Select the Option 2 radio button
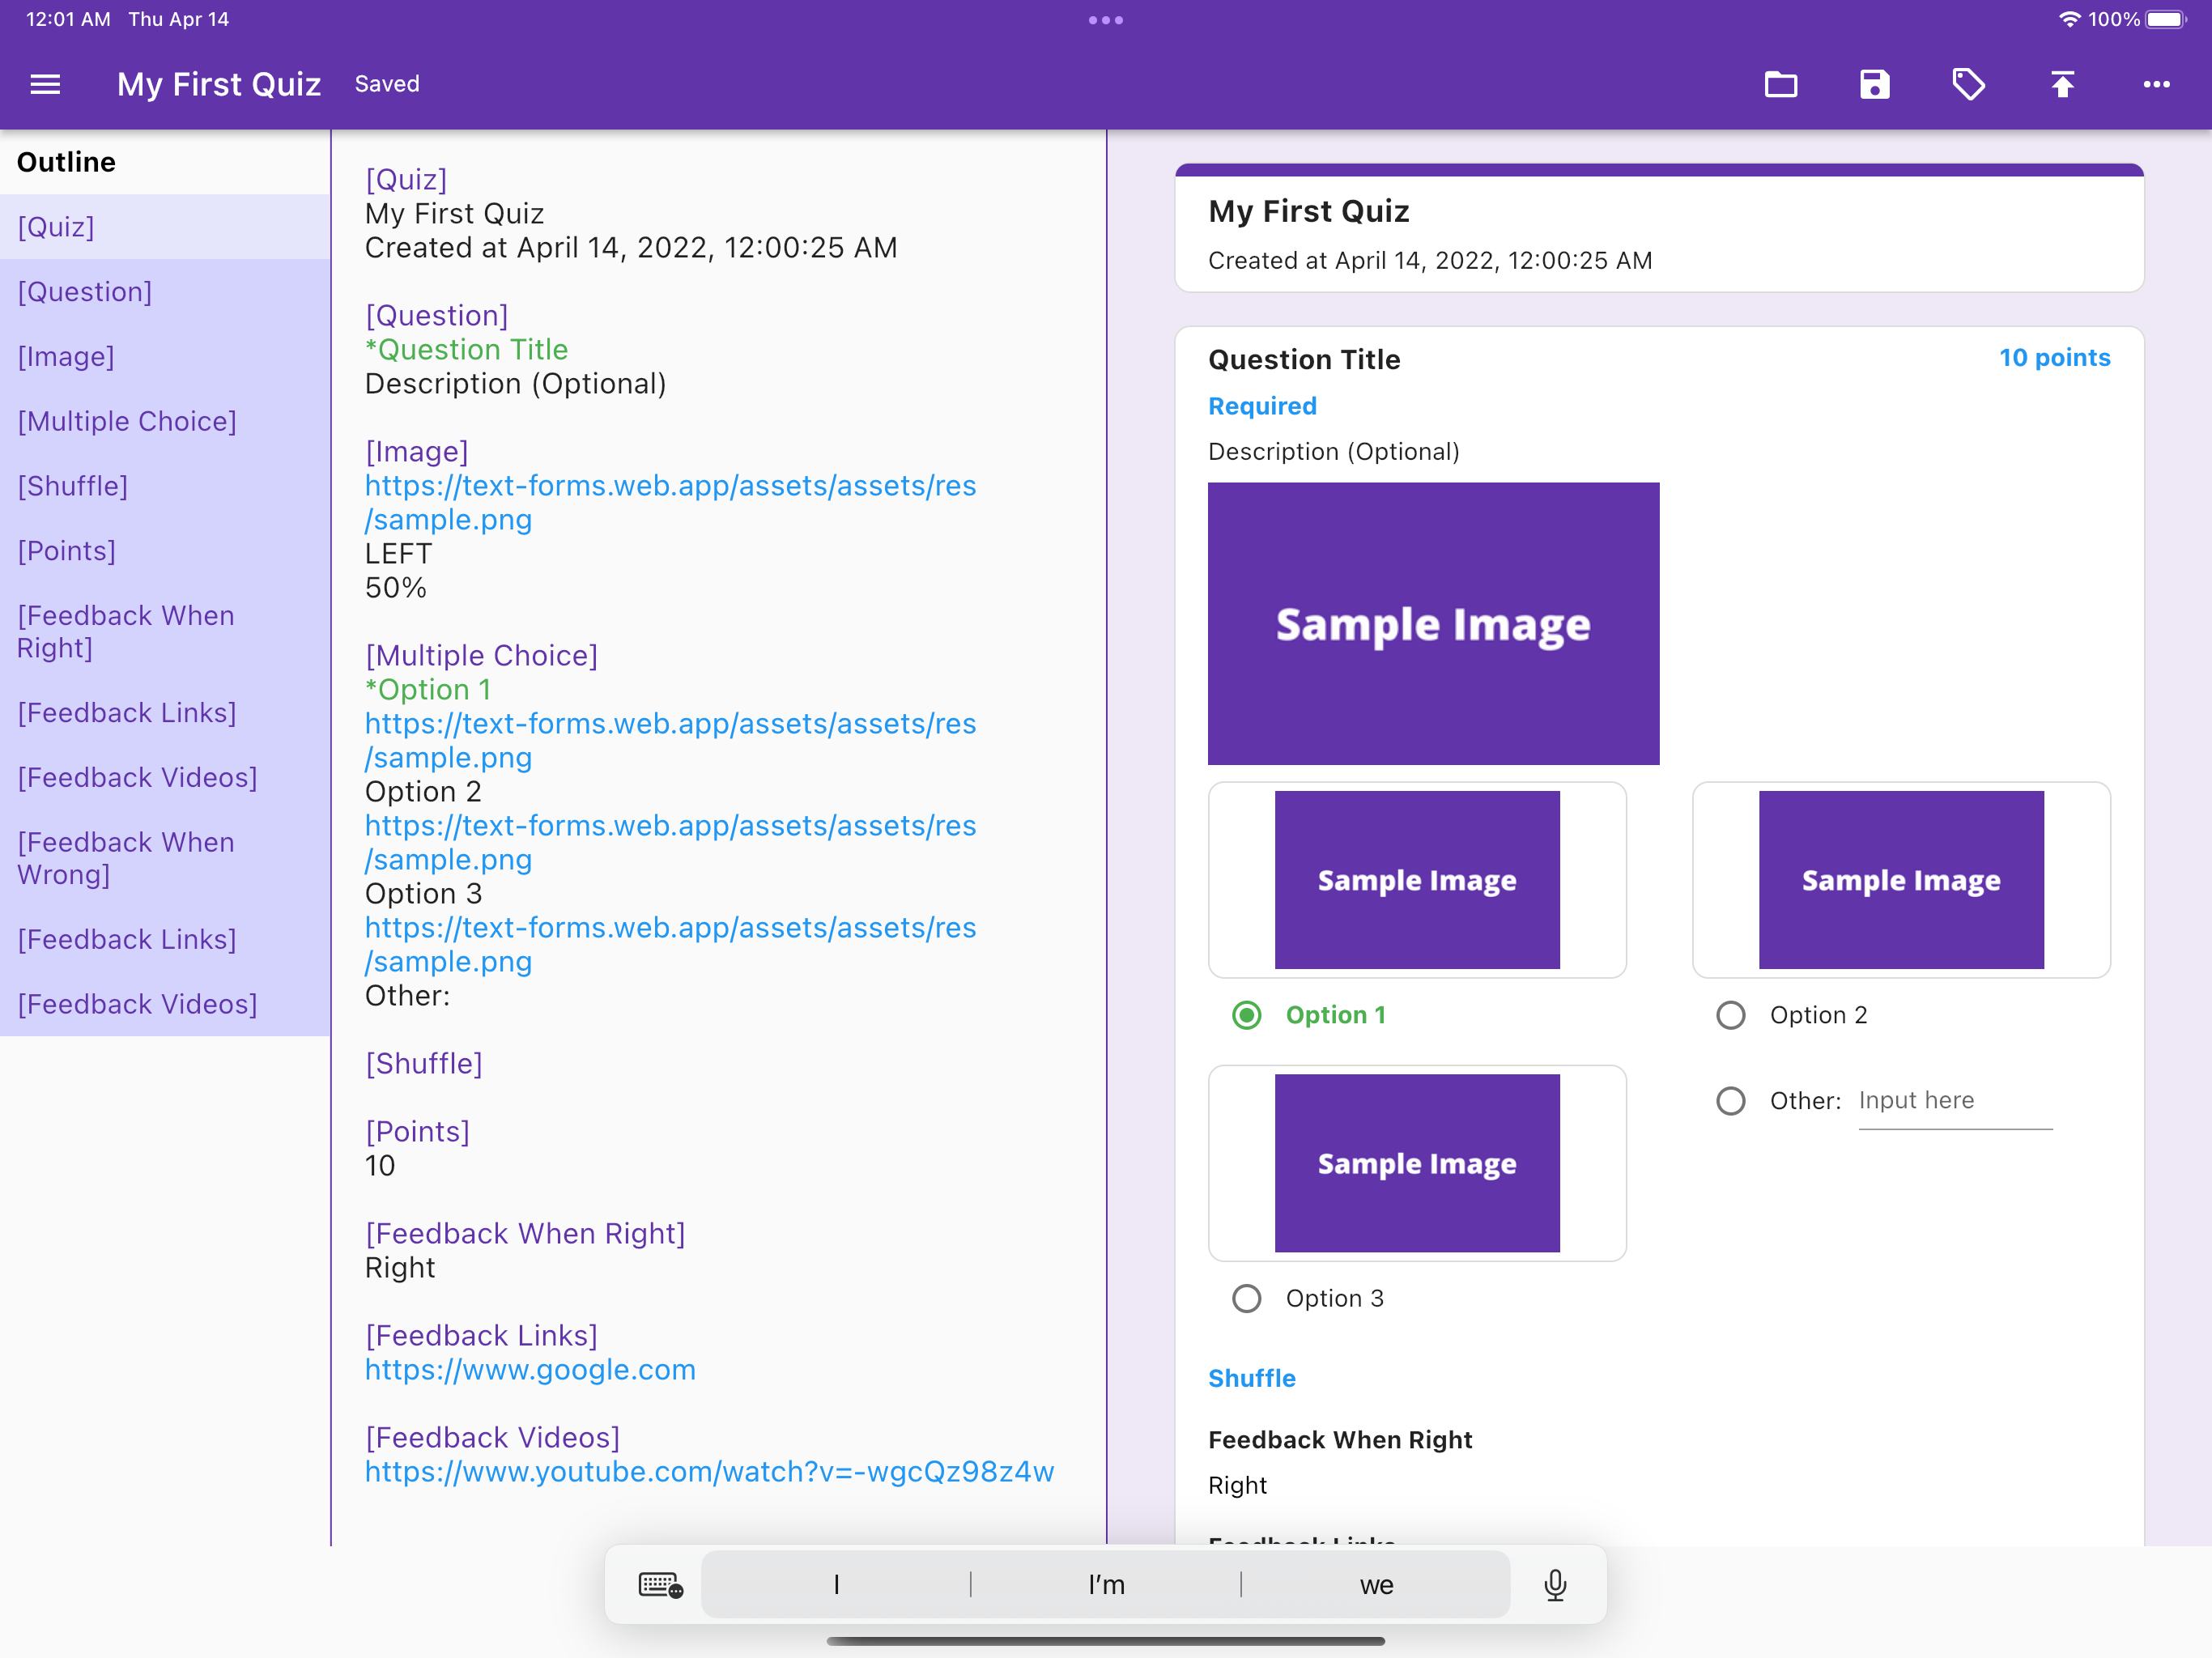This screenshot has height=1658, width=2212. coord(1730,1015)
